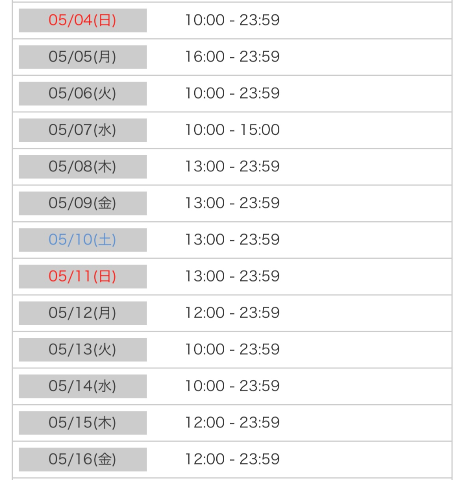This screenshot has width=463, height=480.
Task: Select the 05/14(水) date label
Action: point(83,387)
